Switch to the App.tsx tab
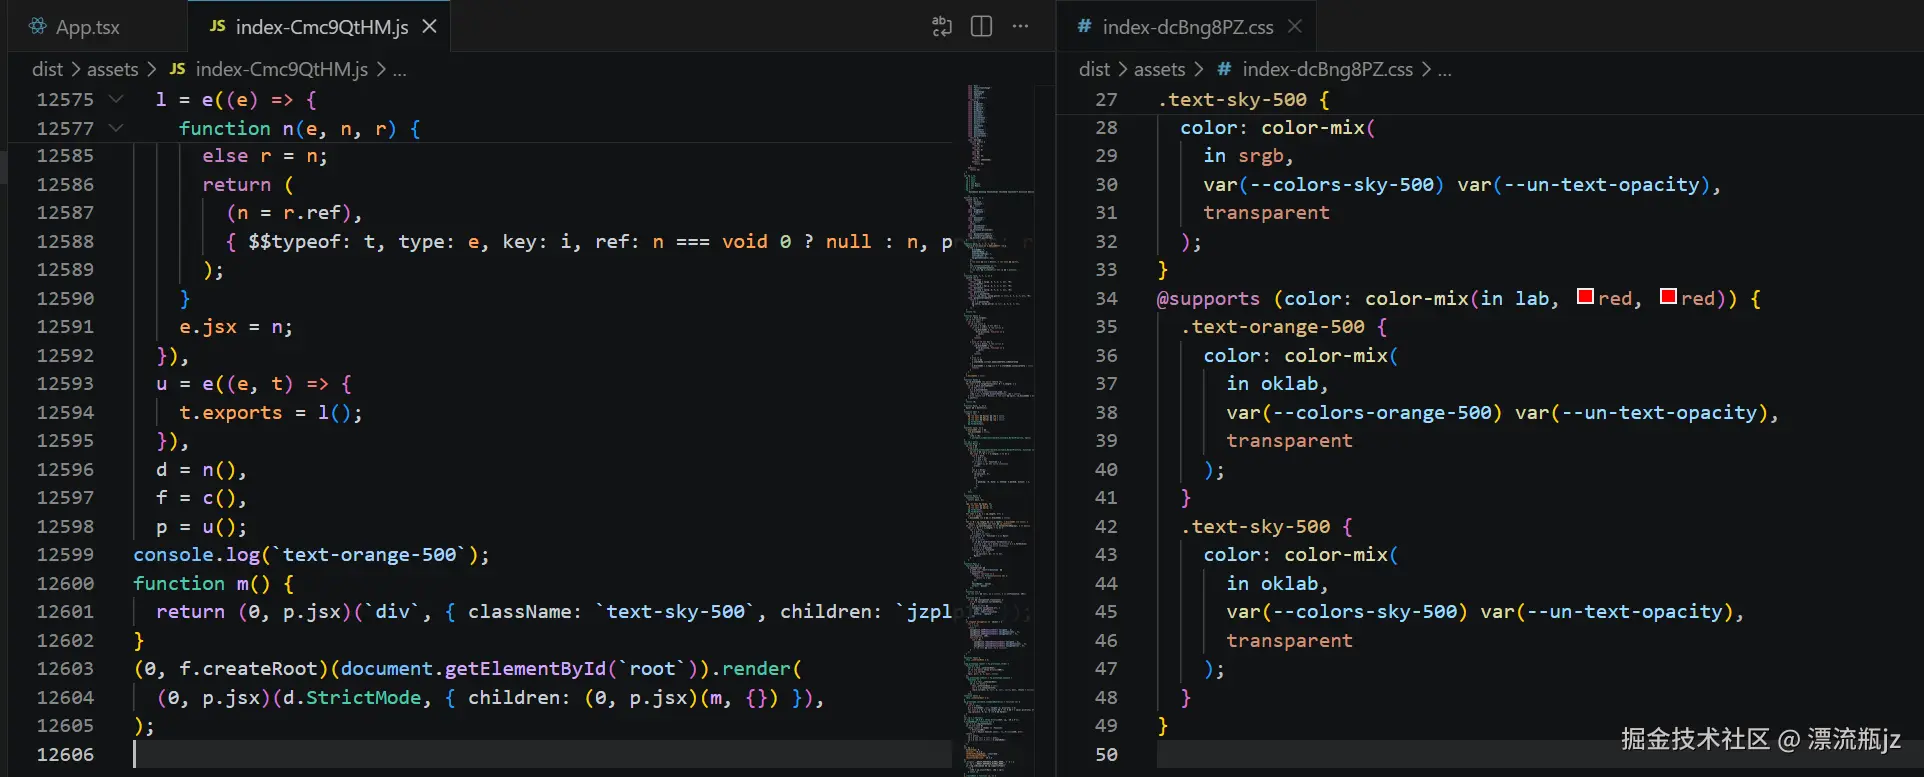The image size is (1924, 777). (x=75, y=27)
